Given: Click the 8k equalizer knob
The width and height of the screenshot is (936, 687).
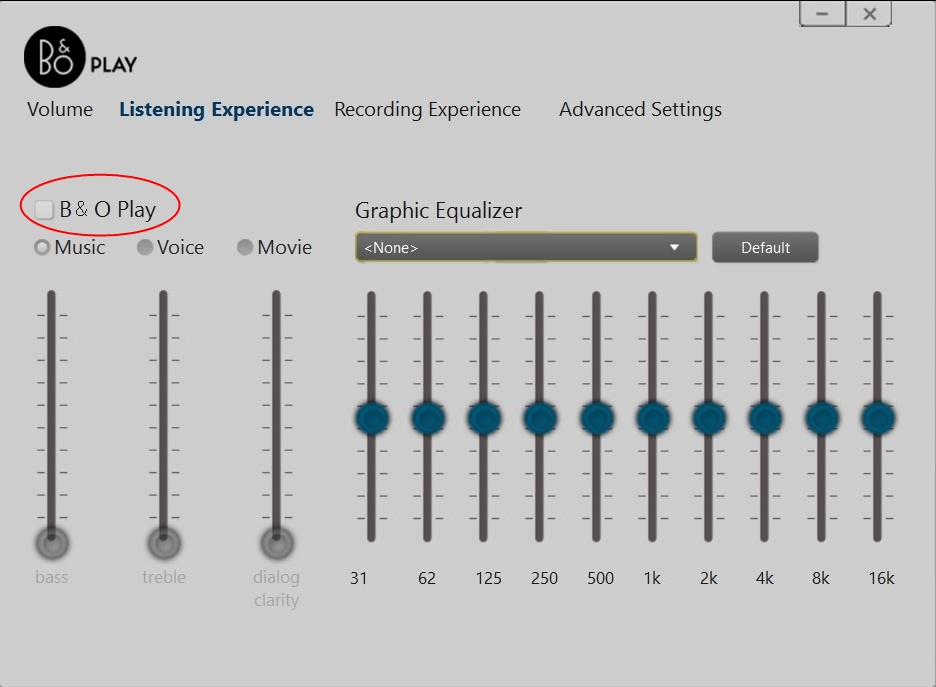Looking at the screenshot, I should click(x=822, y=418).
